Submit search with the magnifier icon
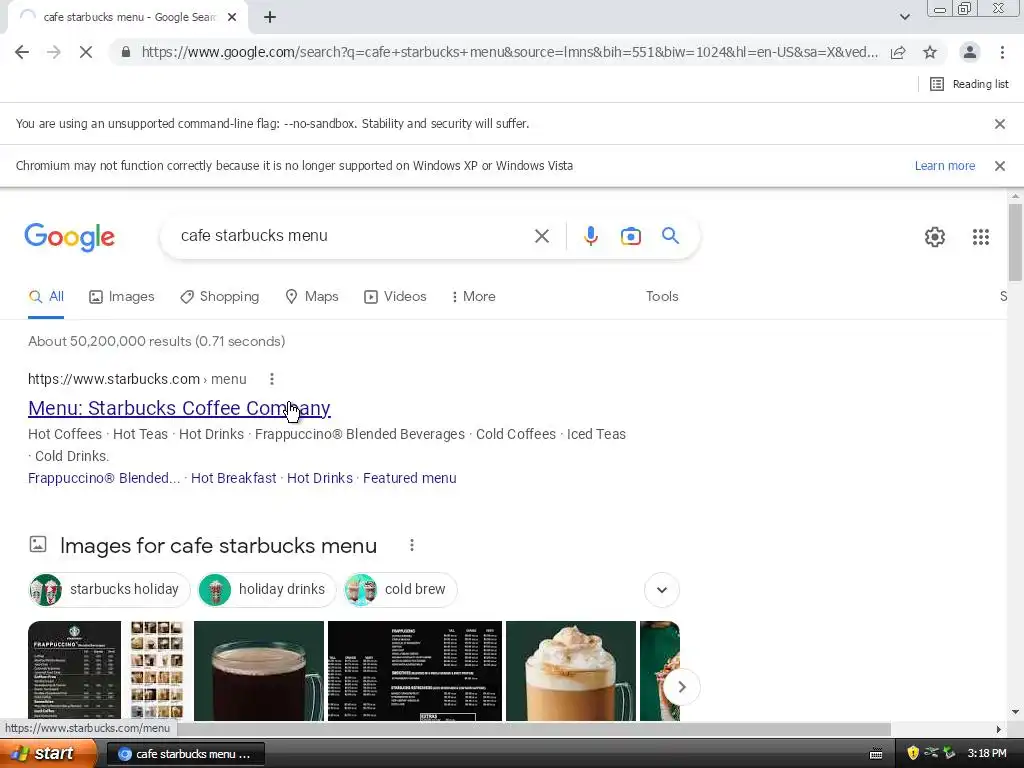 pyautogui.click(x=670, y=236)
